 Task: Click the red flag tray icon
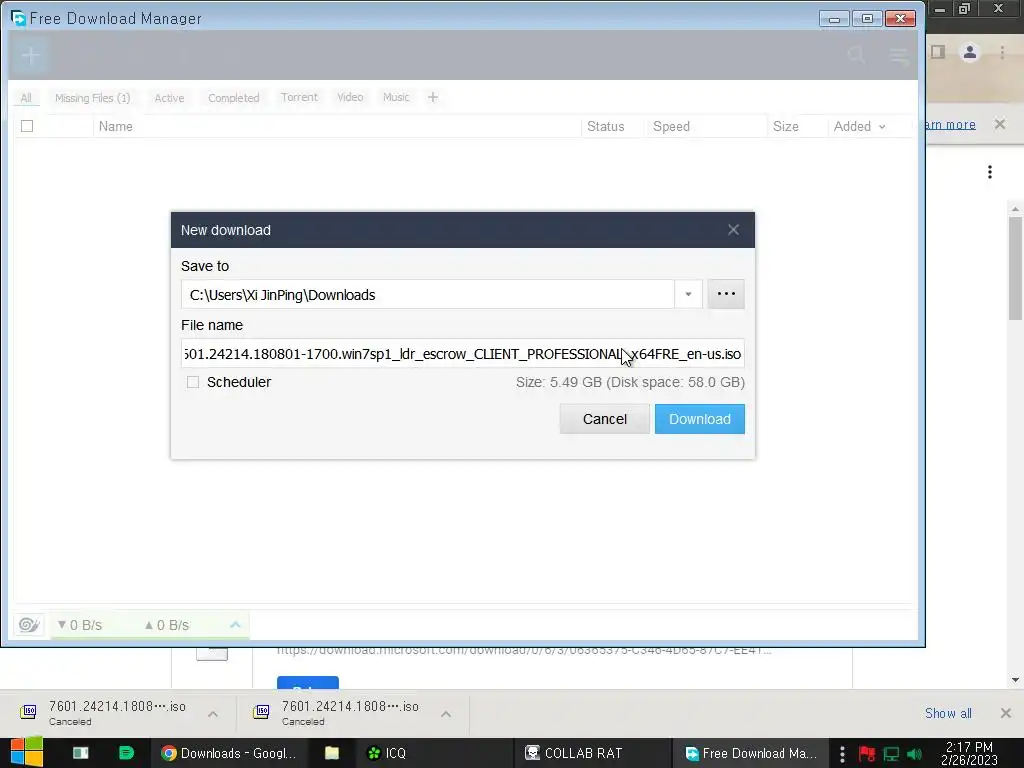pyautogui.click(x=867, y=754)
